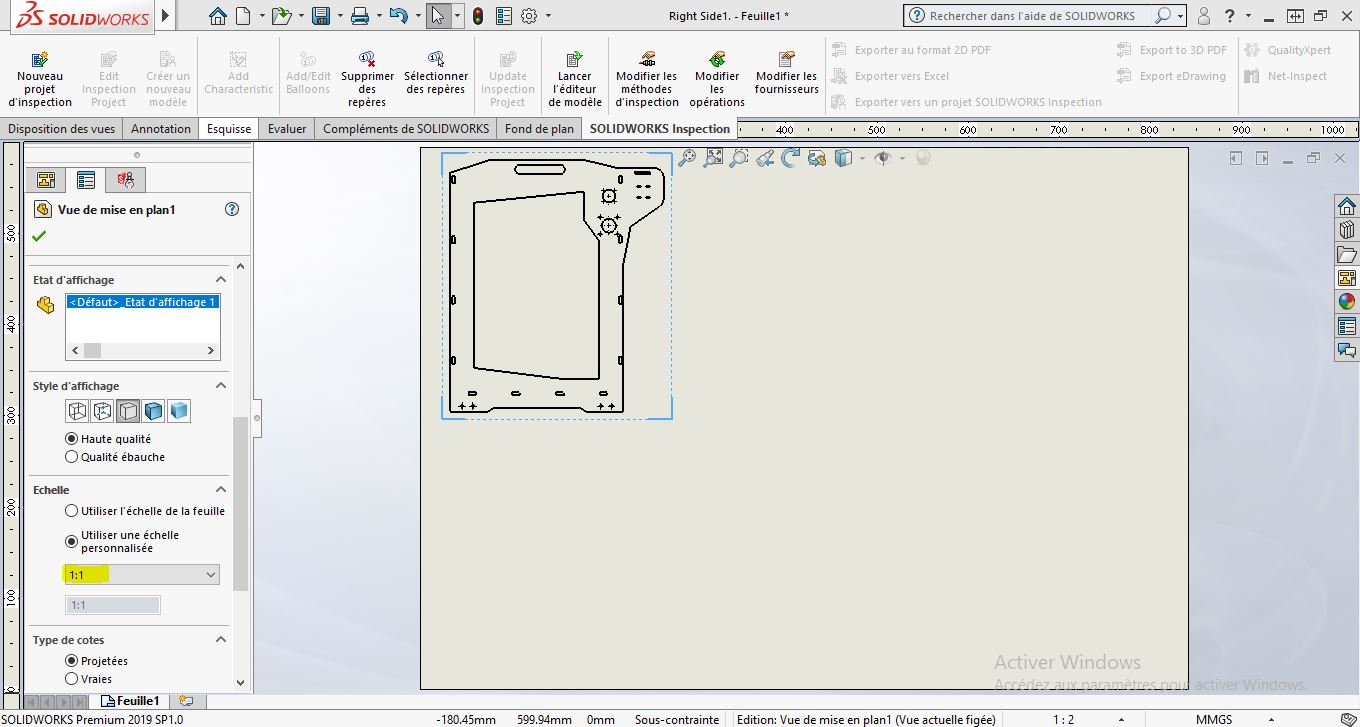Screen dimensions: 1360x727
Task: Click the Rotate view arrow icon
Action: [790, 158]
